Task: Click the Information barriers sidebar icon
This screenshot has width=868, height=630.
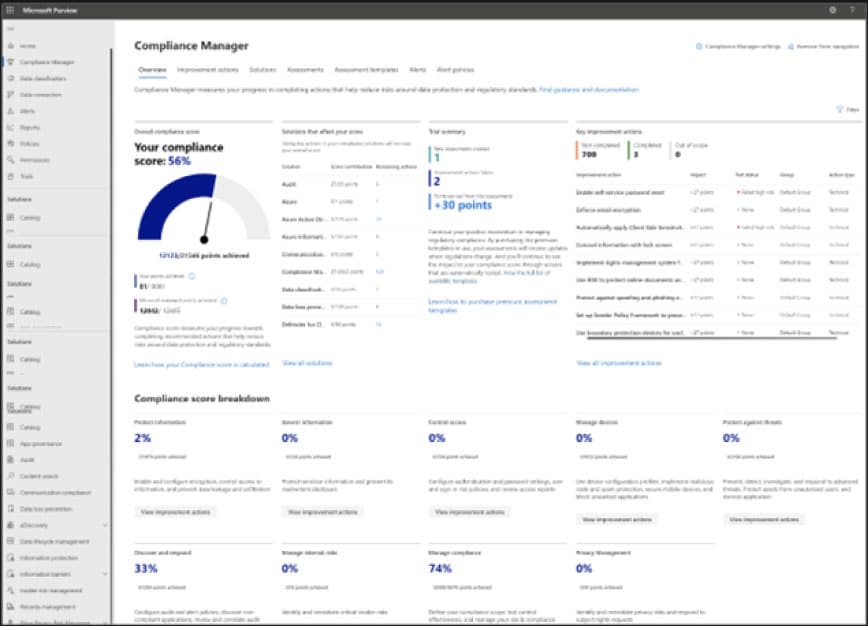Action: (x=11, y=574)
